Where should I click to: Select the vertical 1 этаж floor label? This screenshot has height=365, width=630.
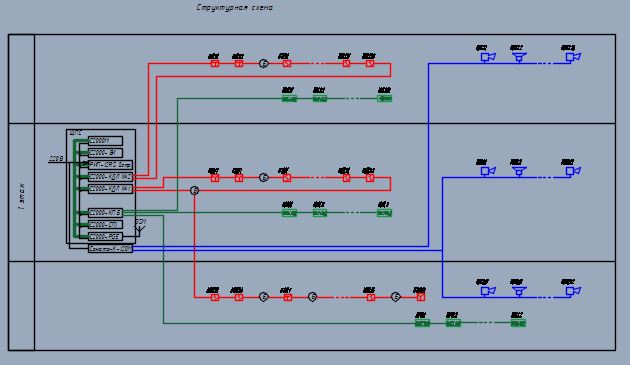click(21, 197)
